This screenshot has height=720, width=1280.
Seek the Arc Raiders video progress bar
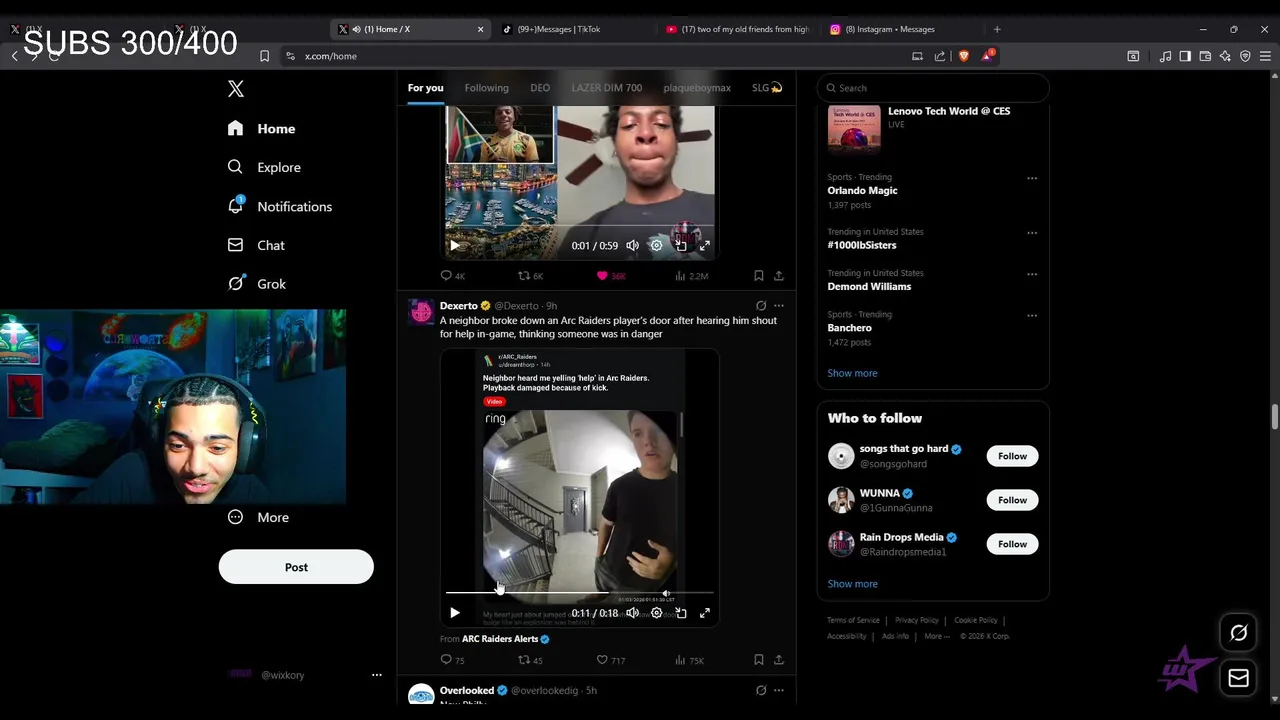[580, 593]
